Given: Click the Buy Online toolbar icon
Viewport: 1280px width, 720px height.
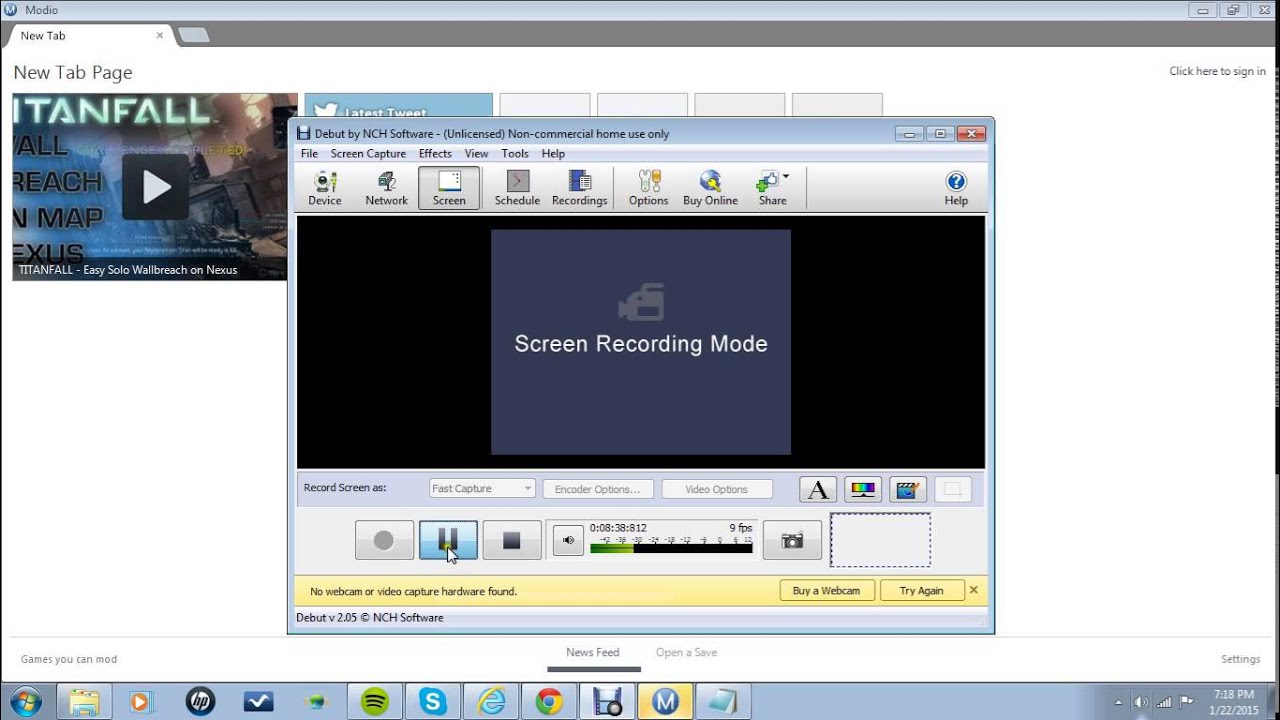Looking at the screenshot, I should pyautogui.click(x=710, y=188).
